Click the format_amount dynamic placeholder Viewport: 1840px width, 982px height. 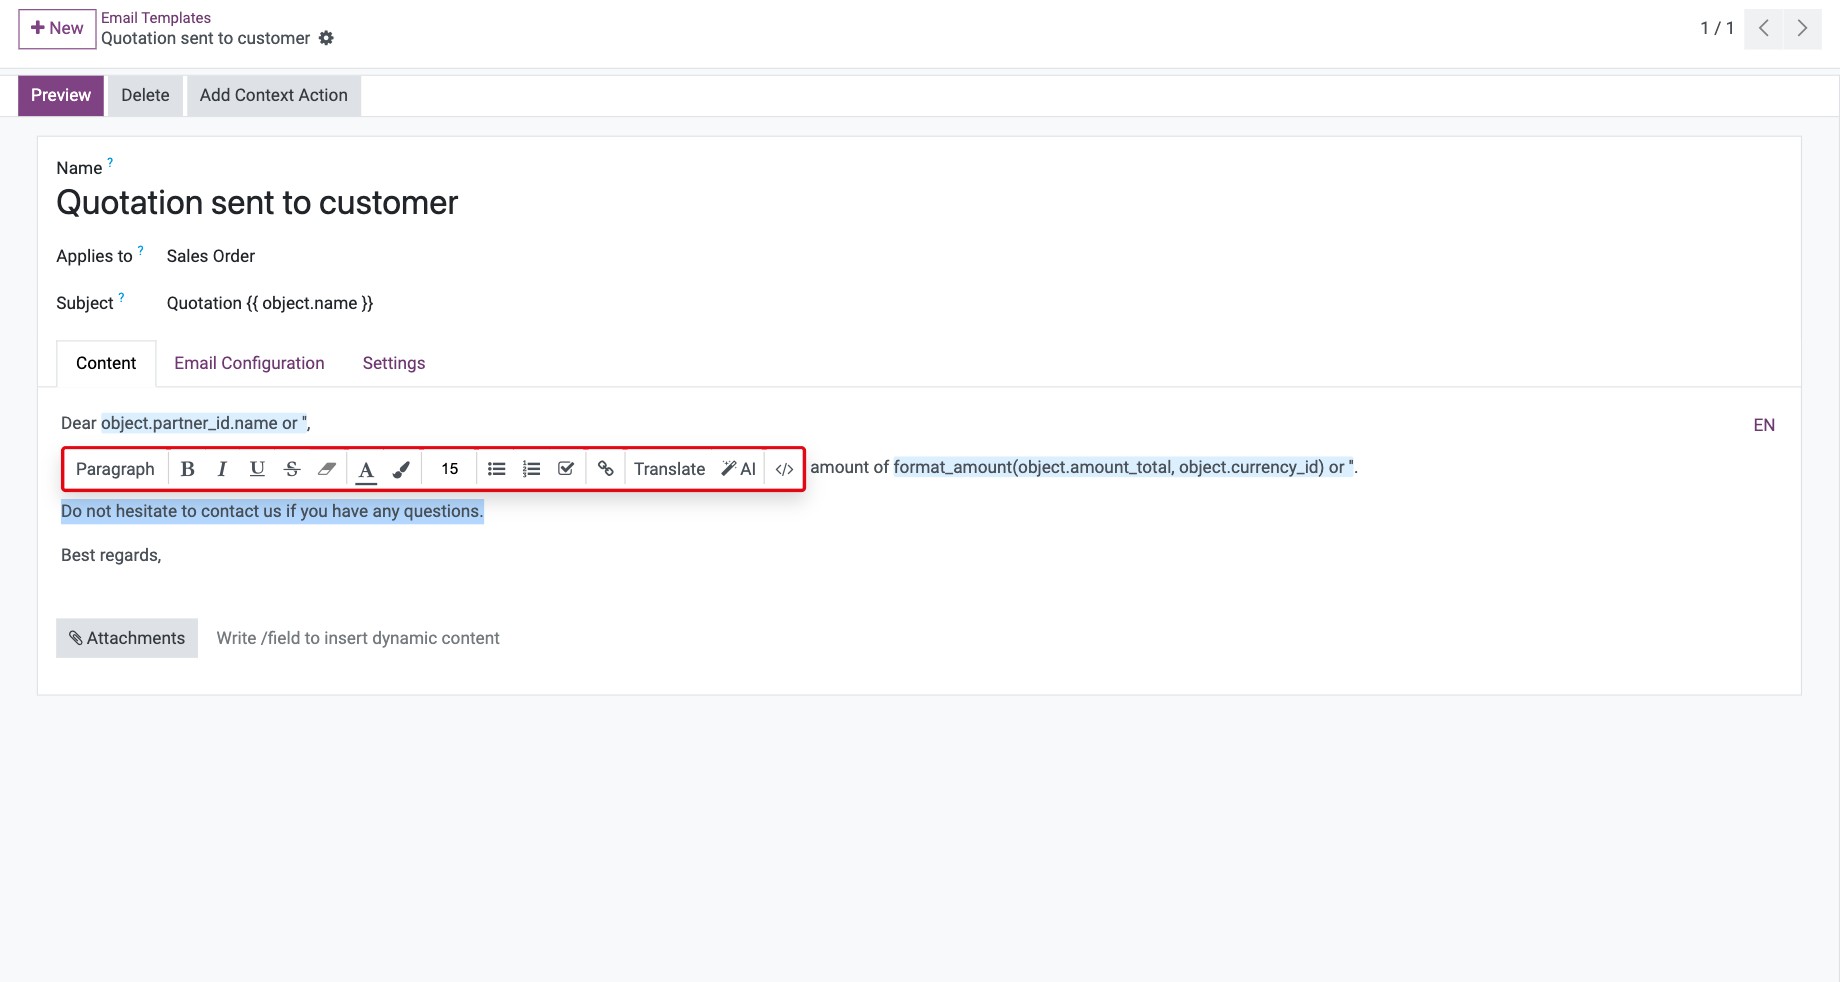click(1123, 467)
